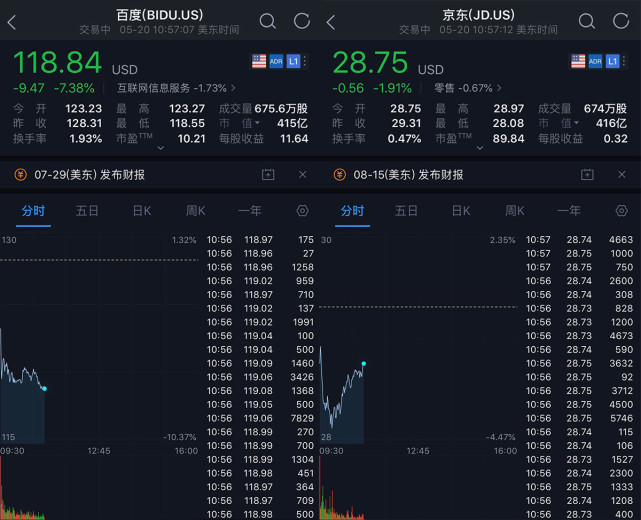Dismiss Baidu 07-29 earnings notice

[303, 175]
